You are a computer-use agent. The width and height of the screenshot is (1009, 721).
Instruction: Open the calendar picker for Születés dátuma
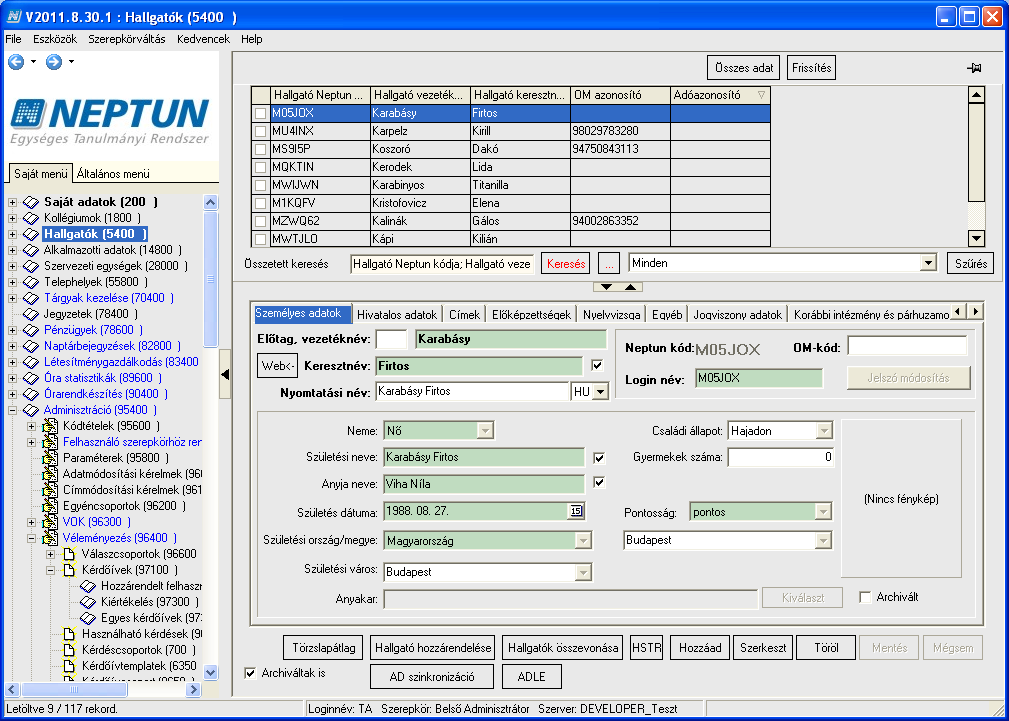click(576, 512)
